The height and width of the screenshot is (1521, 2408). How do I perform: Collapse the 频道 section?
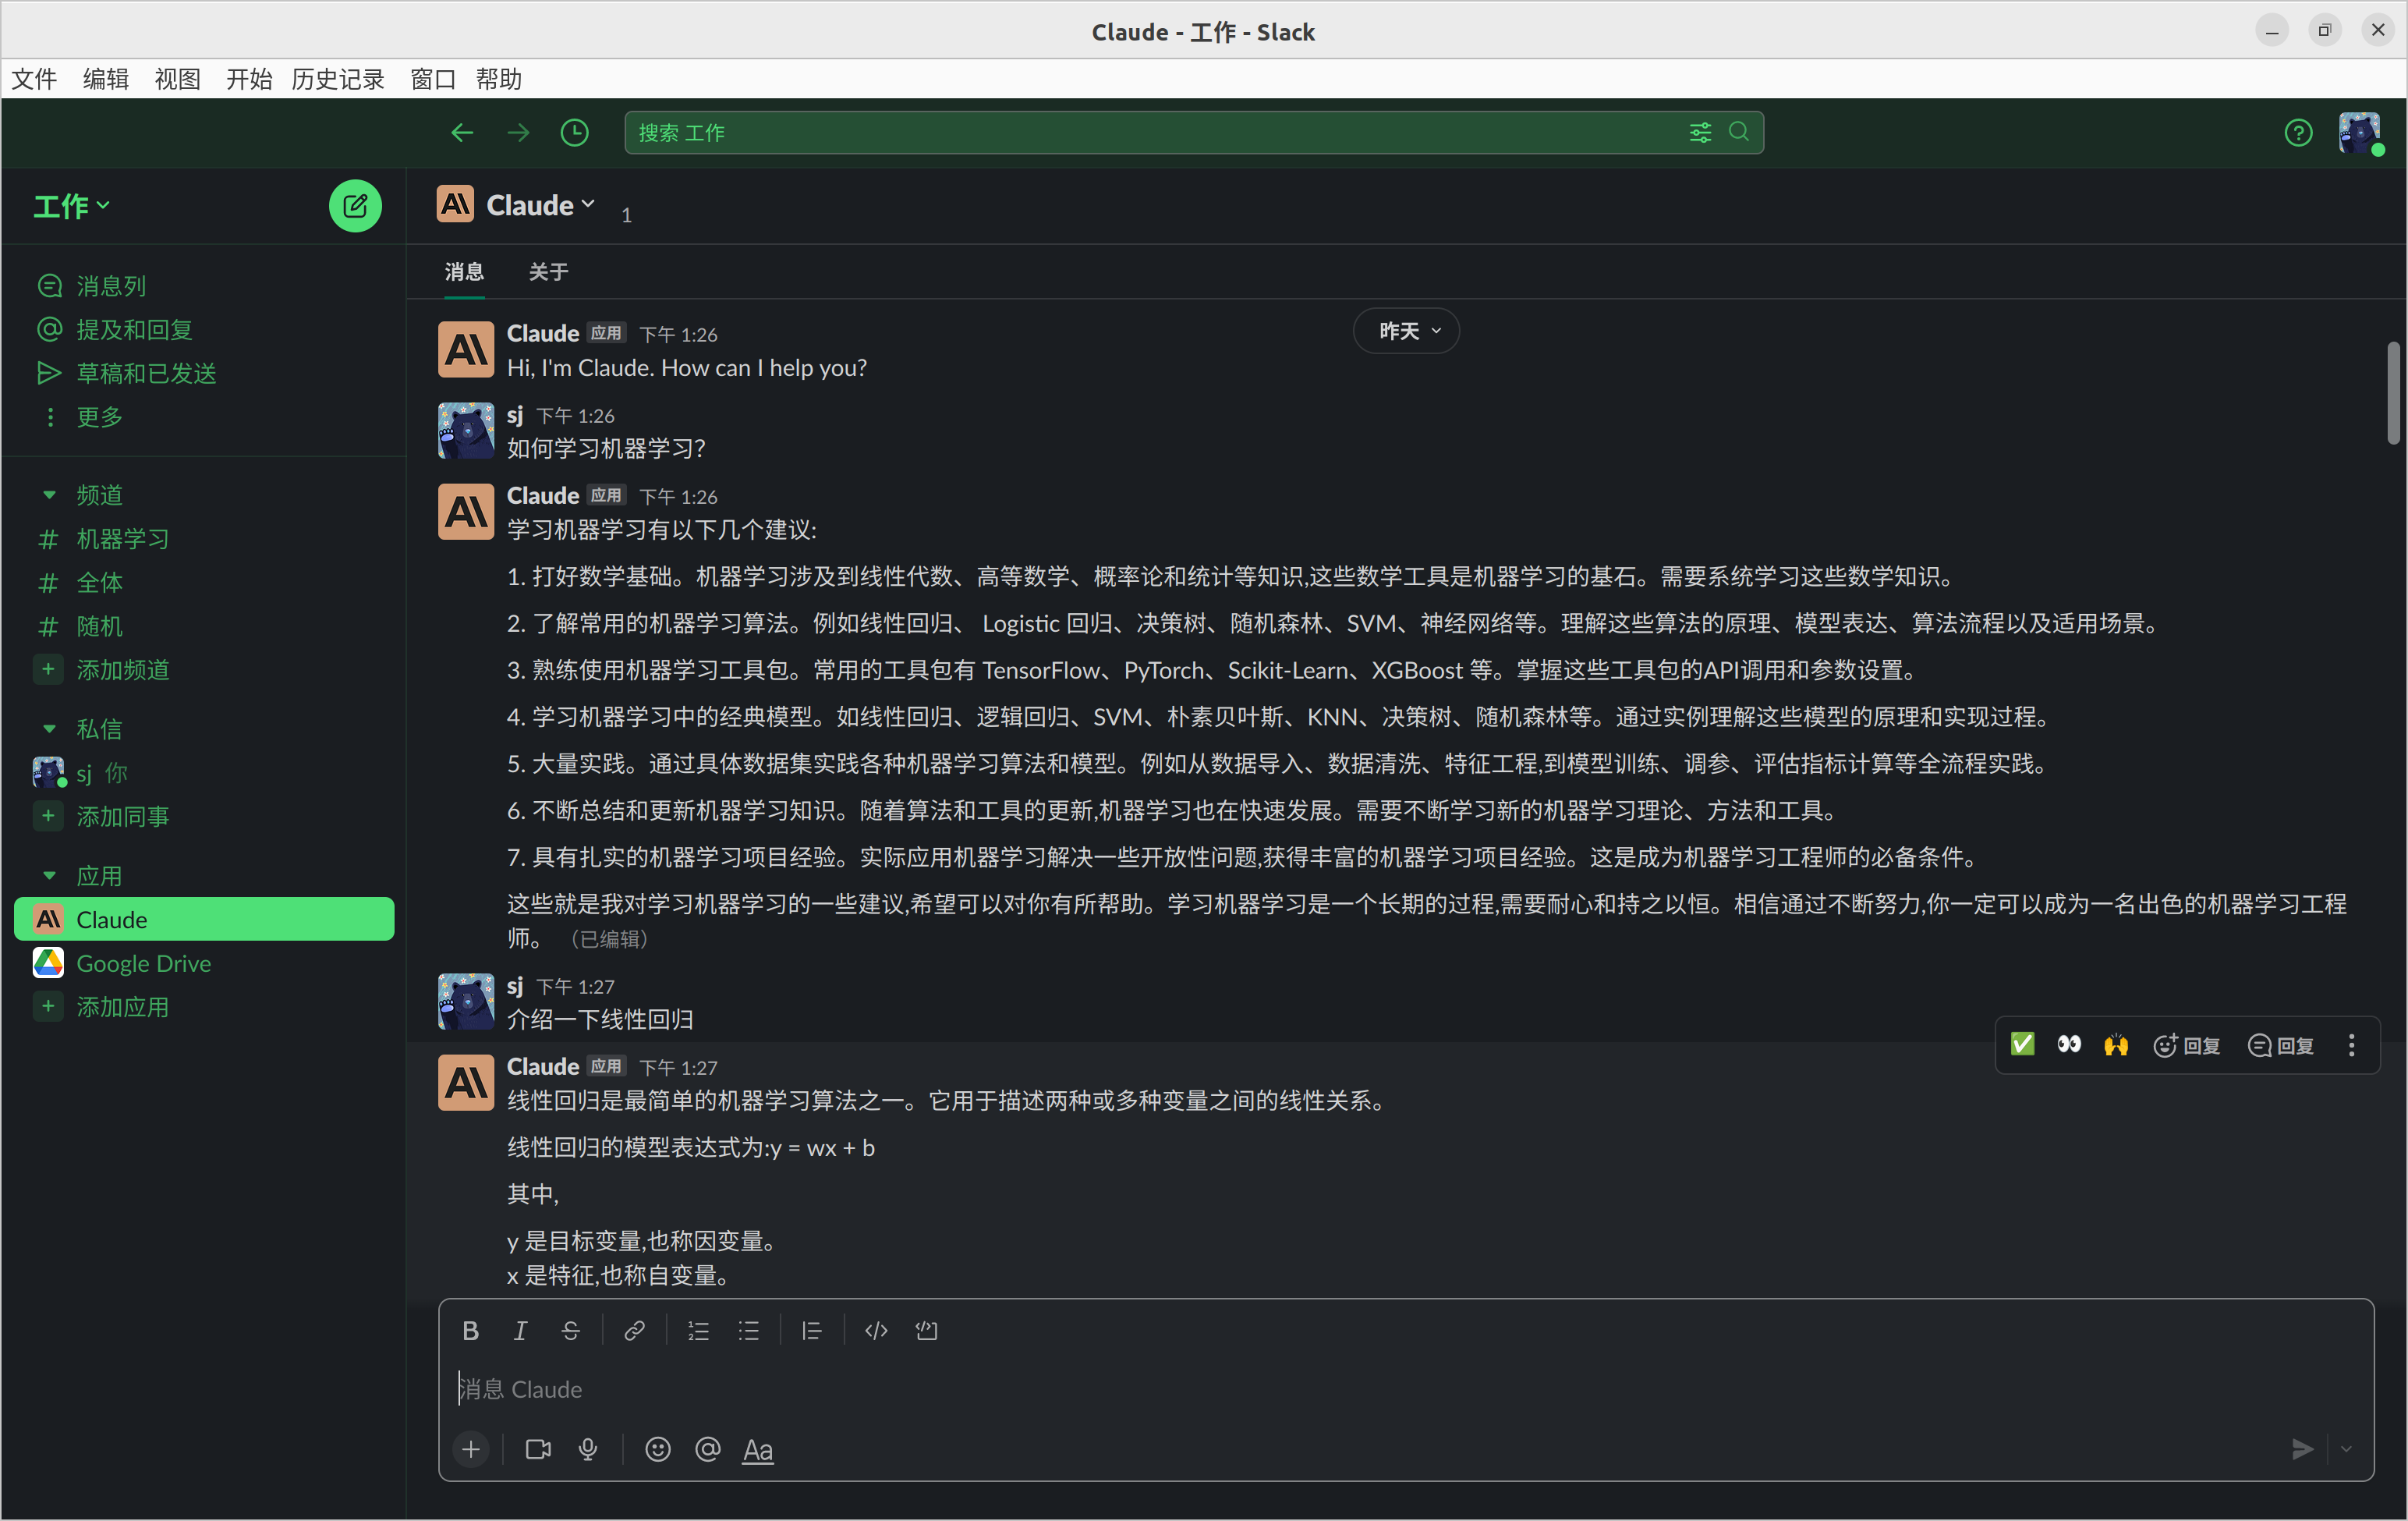49,495
